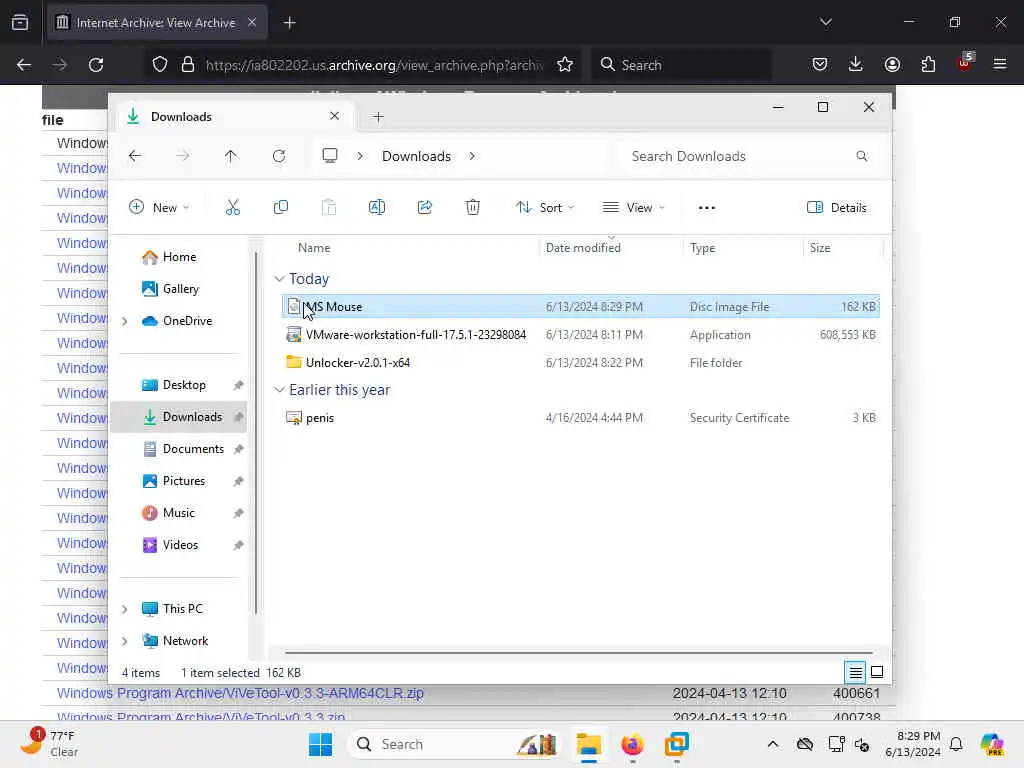Go up one folder level
The width and height of the screenshot is (1024, 768).
point(231,156)
